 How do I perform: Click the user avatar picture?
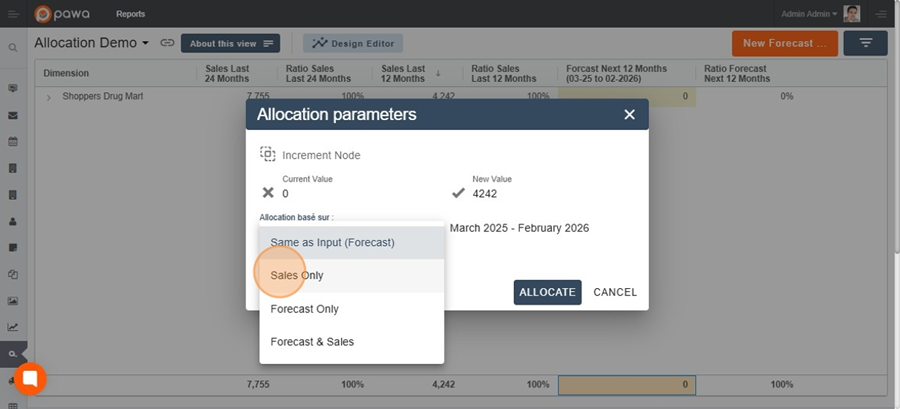(851, 14)
